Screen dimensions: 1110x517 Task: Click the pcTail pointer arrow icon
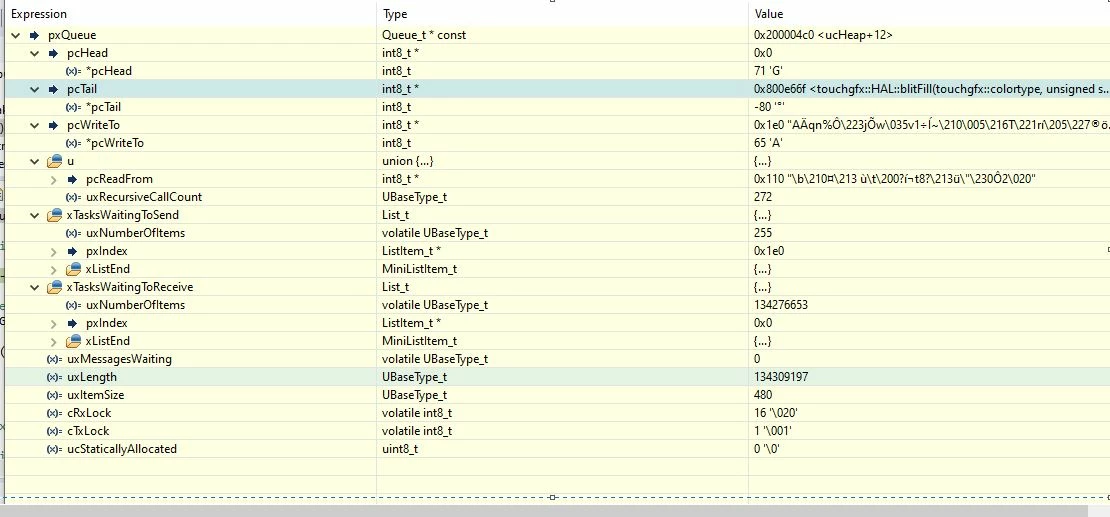[x=53, y=89]
